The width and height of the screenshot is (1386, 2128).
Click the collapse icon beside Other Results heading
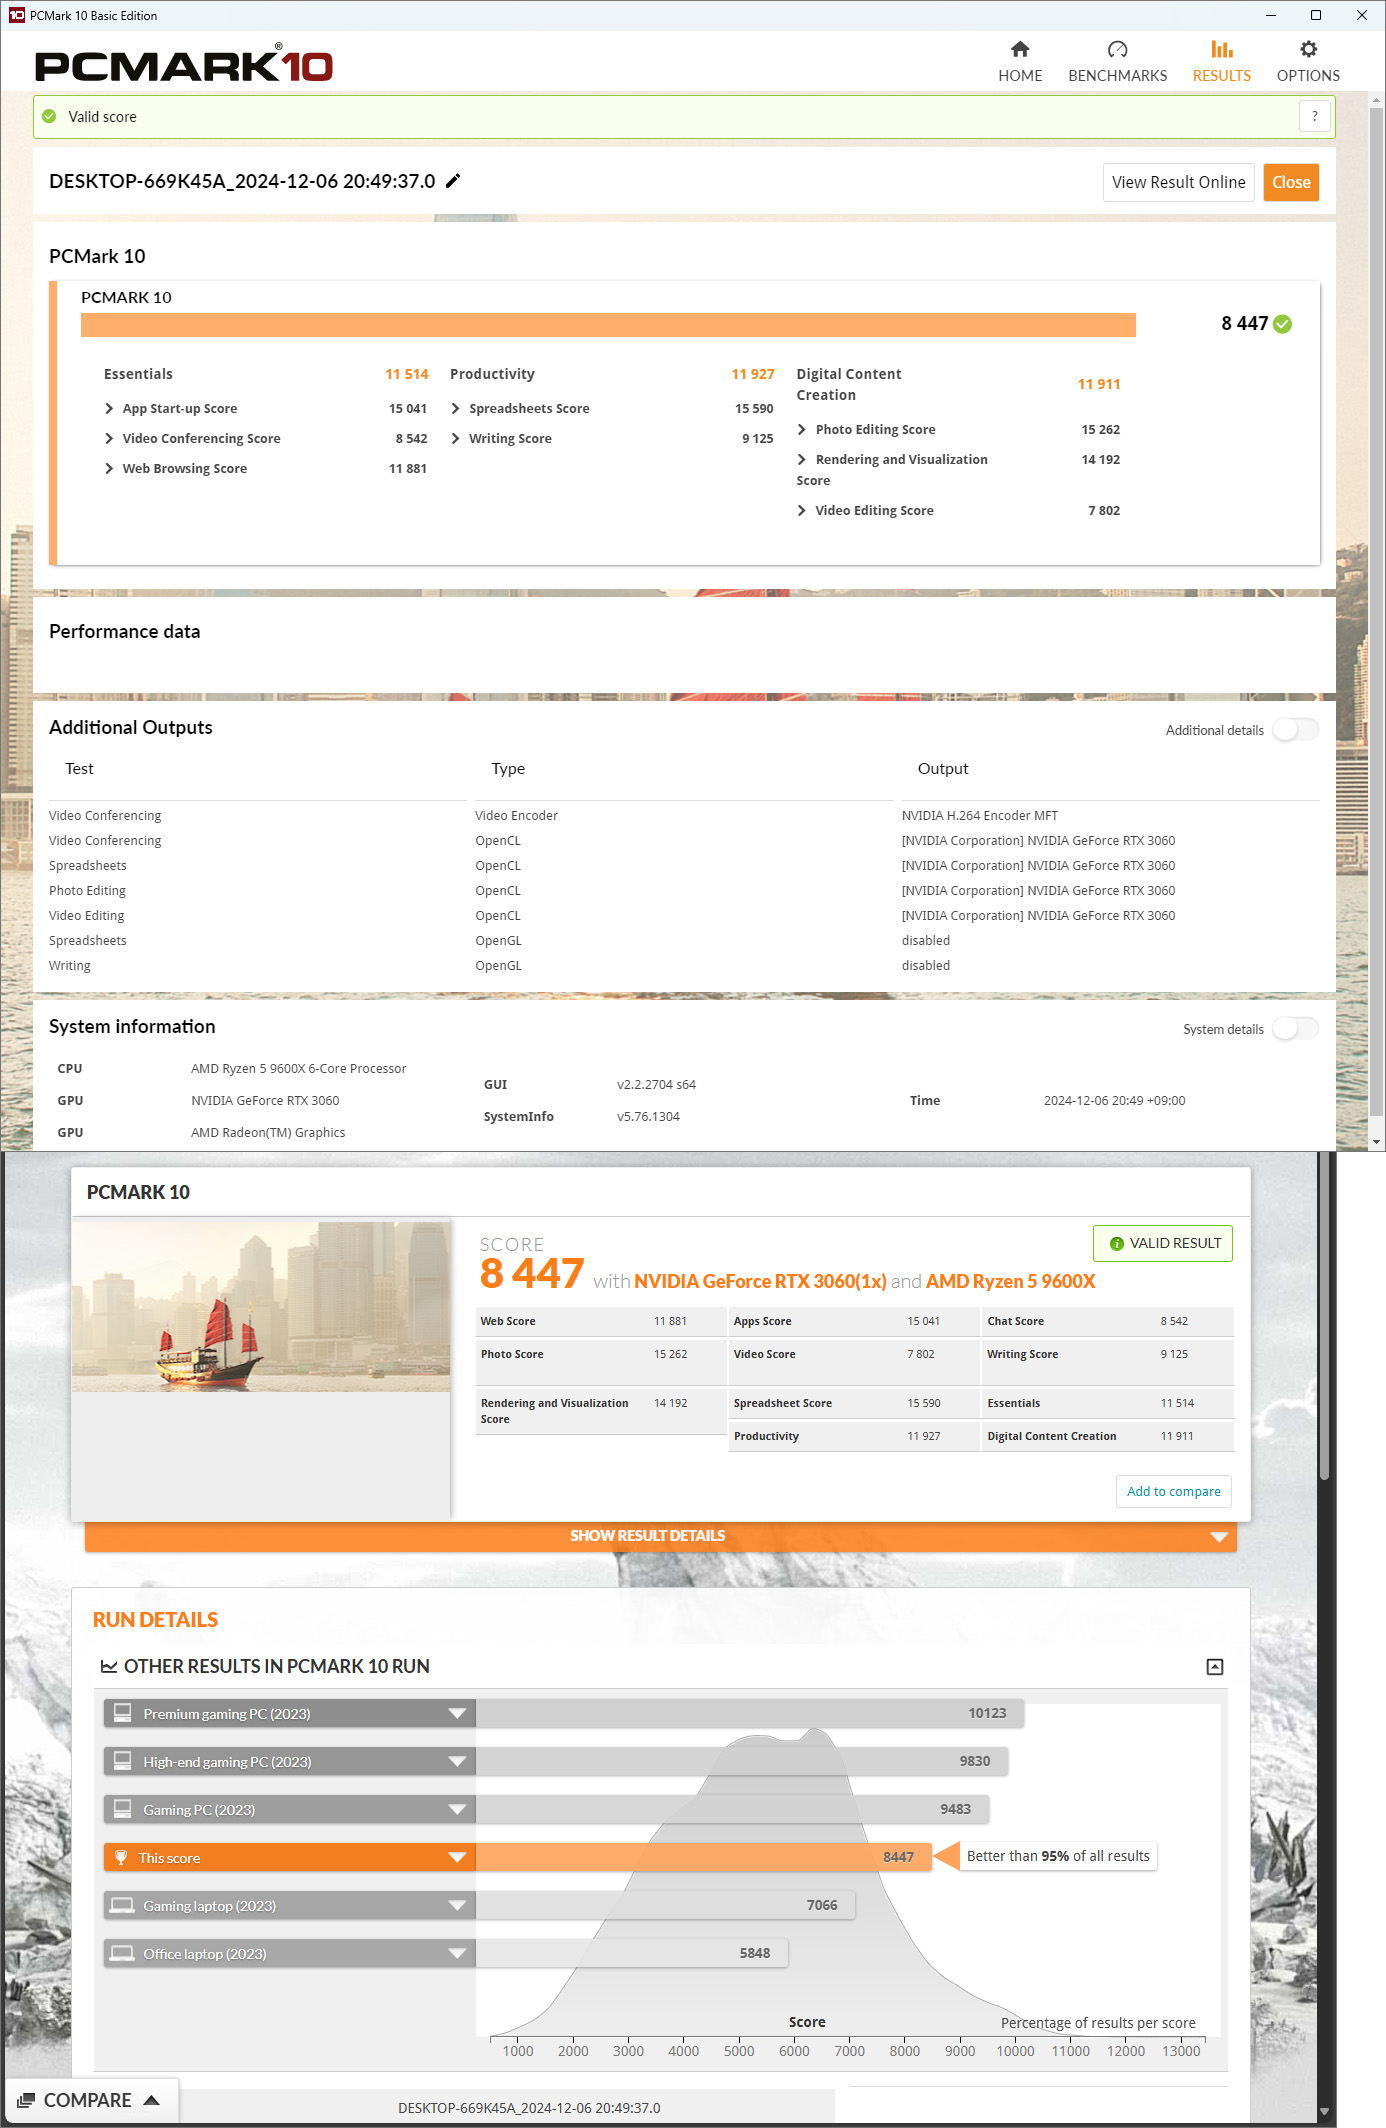1215,1666
